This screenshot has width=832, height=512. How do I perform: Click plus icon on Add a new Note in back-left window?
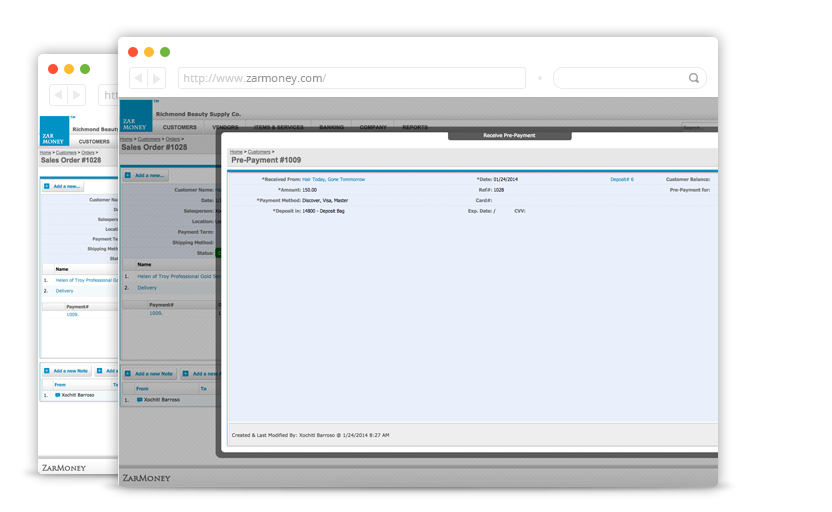click(x=47, y=371)
